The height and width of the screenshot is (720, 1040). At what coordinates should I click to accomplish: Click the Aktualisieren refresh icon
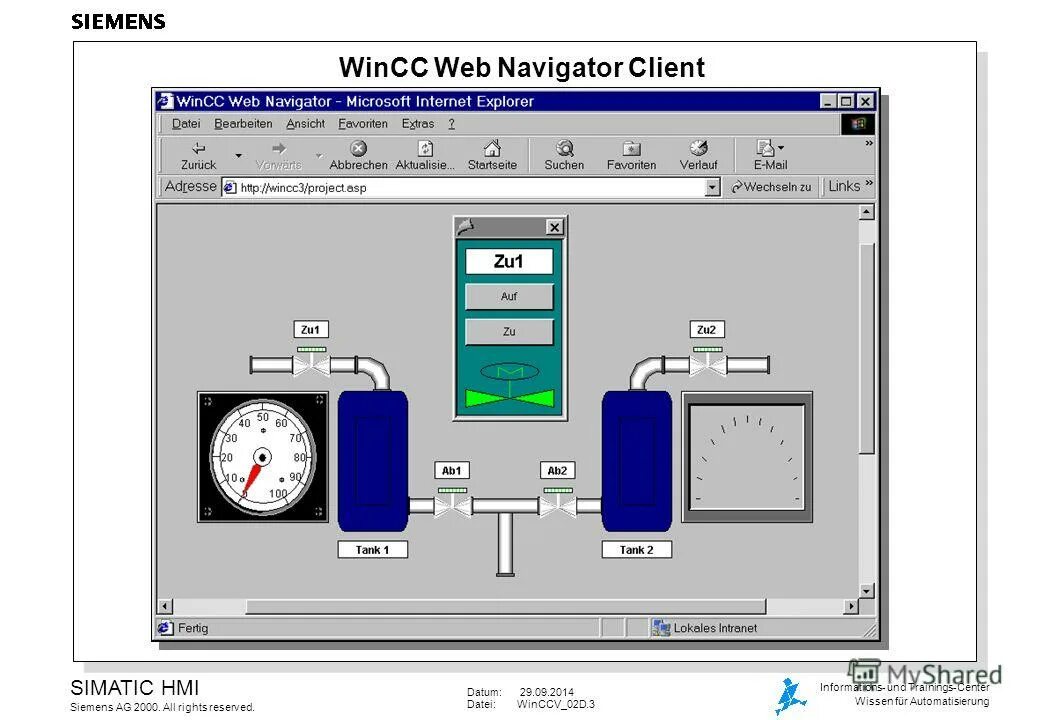424,148
